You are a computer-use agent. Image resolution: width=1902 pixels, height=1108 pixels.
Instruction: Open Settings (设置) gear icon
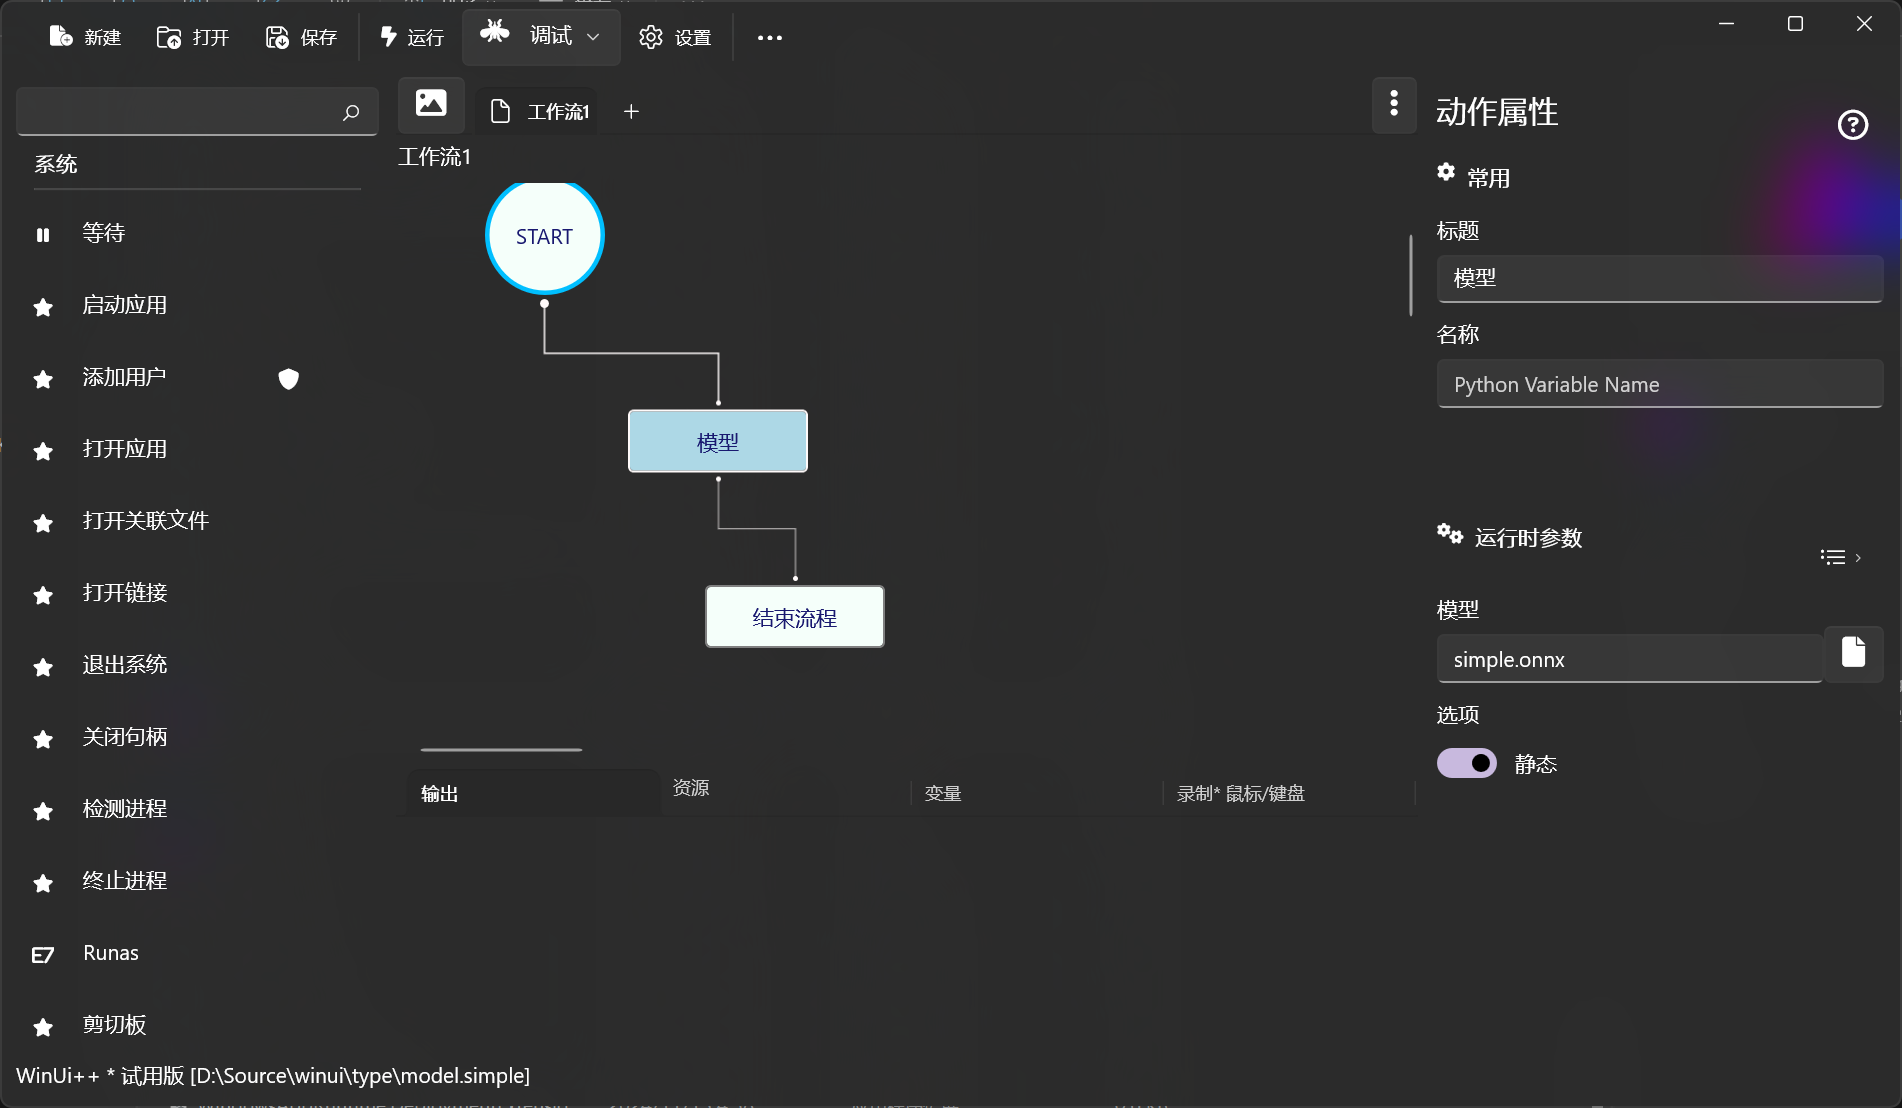651,37
